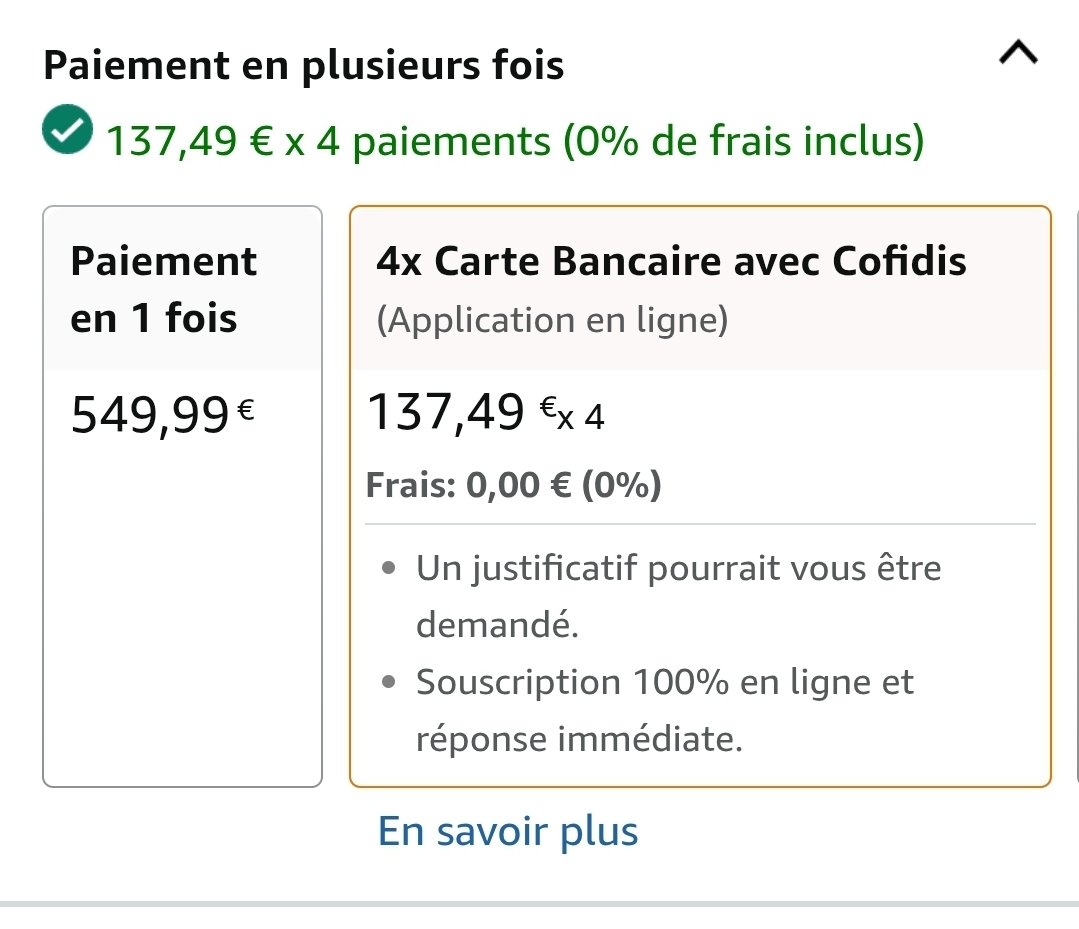The width and height of the screenshot is (1079, 929).
Task: Click the Souscription 100% en ligne note
Action: (664, 710)
